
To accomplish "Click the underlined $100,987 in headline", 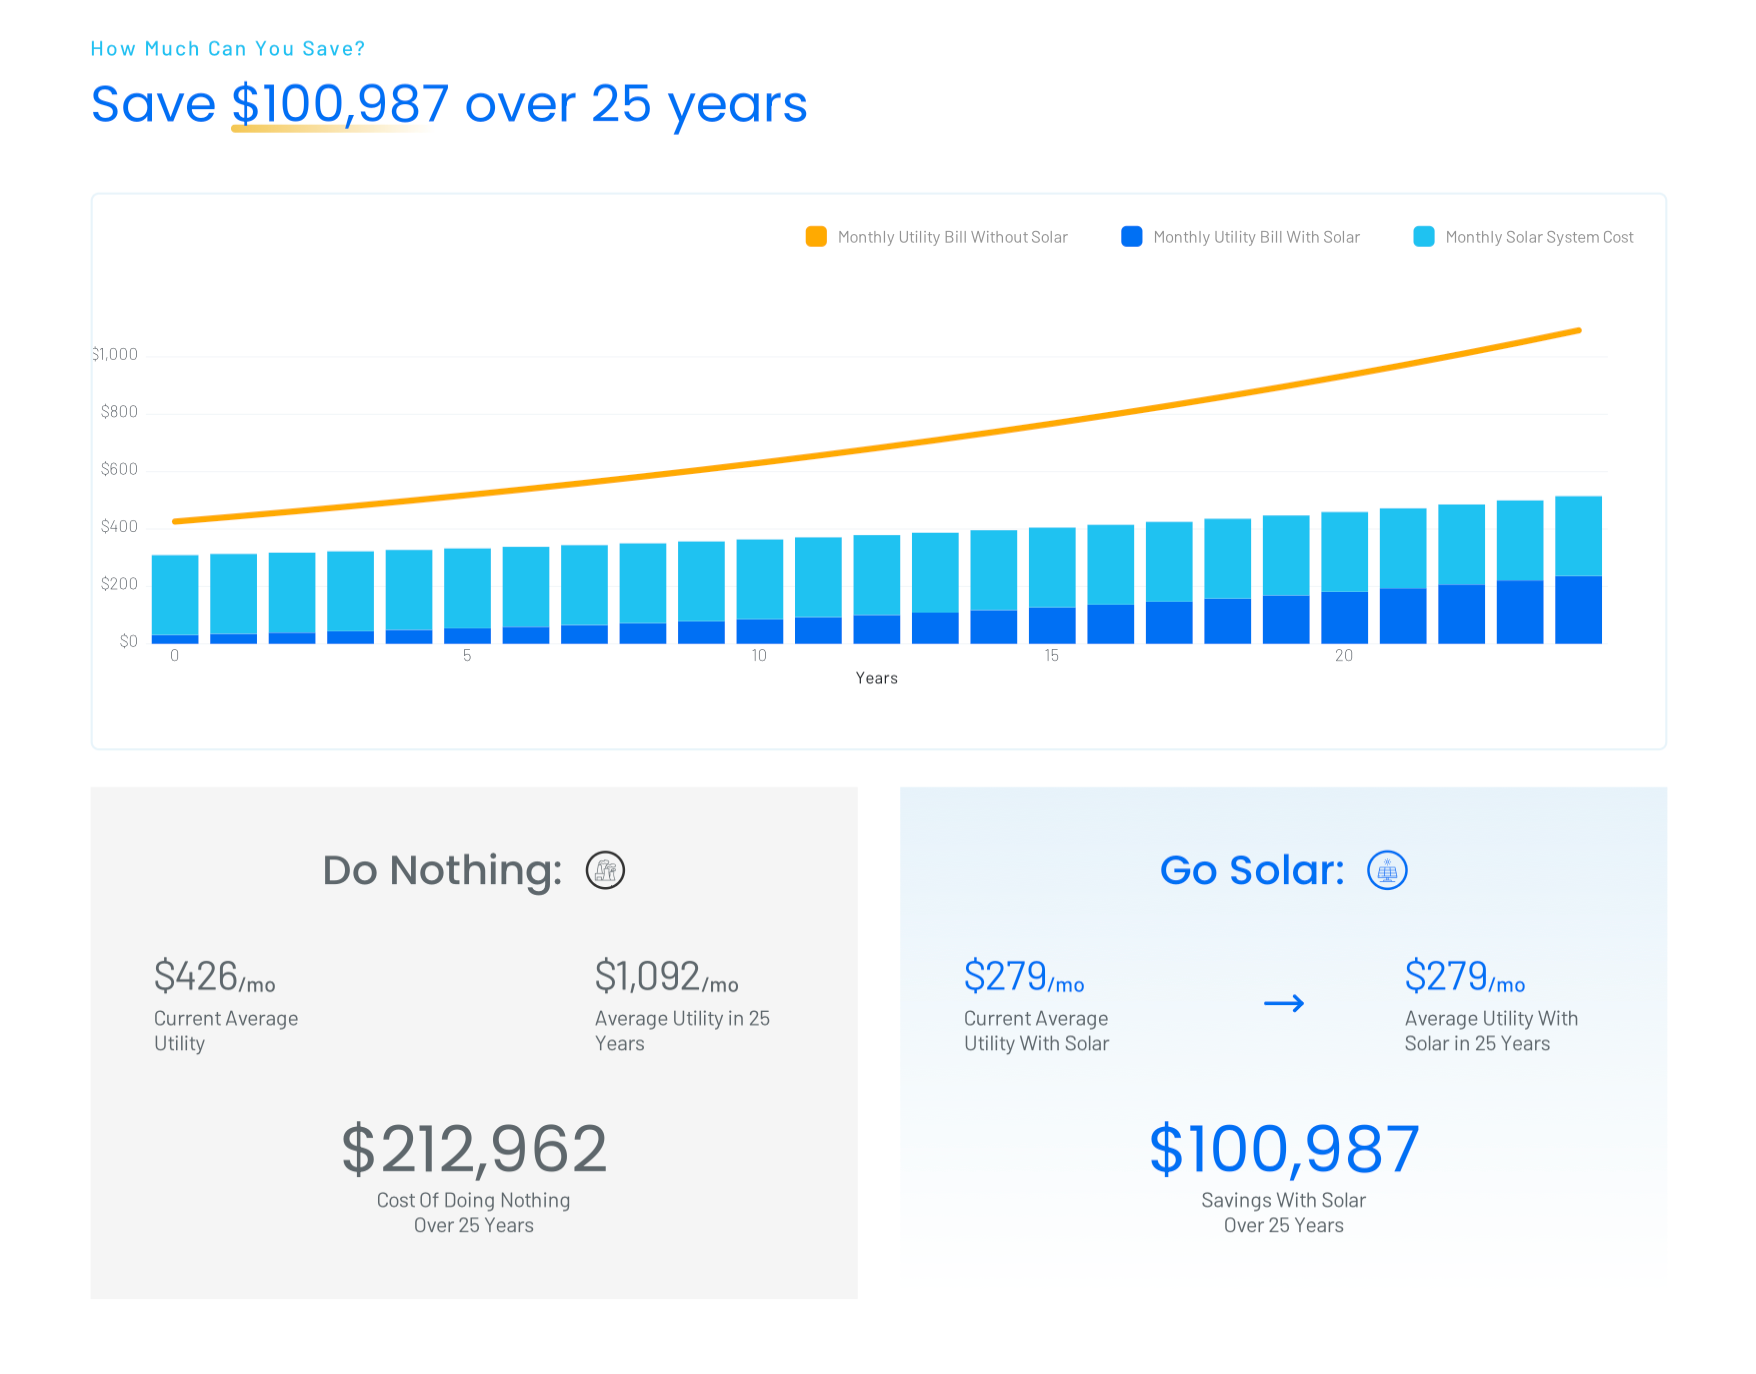I will pos(340,104).
